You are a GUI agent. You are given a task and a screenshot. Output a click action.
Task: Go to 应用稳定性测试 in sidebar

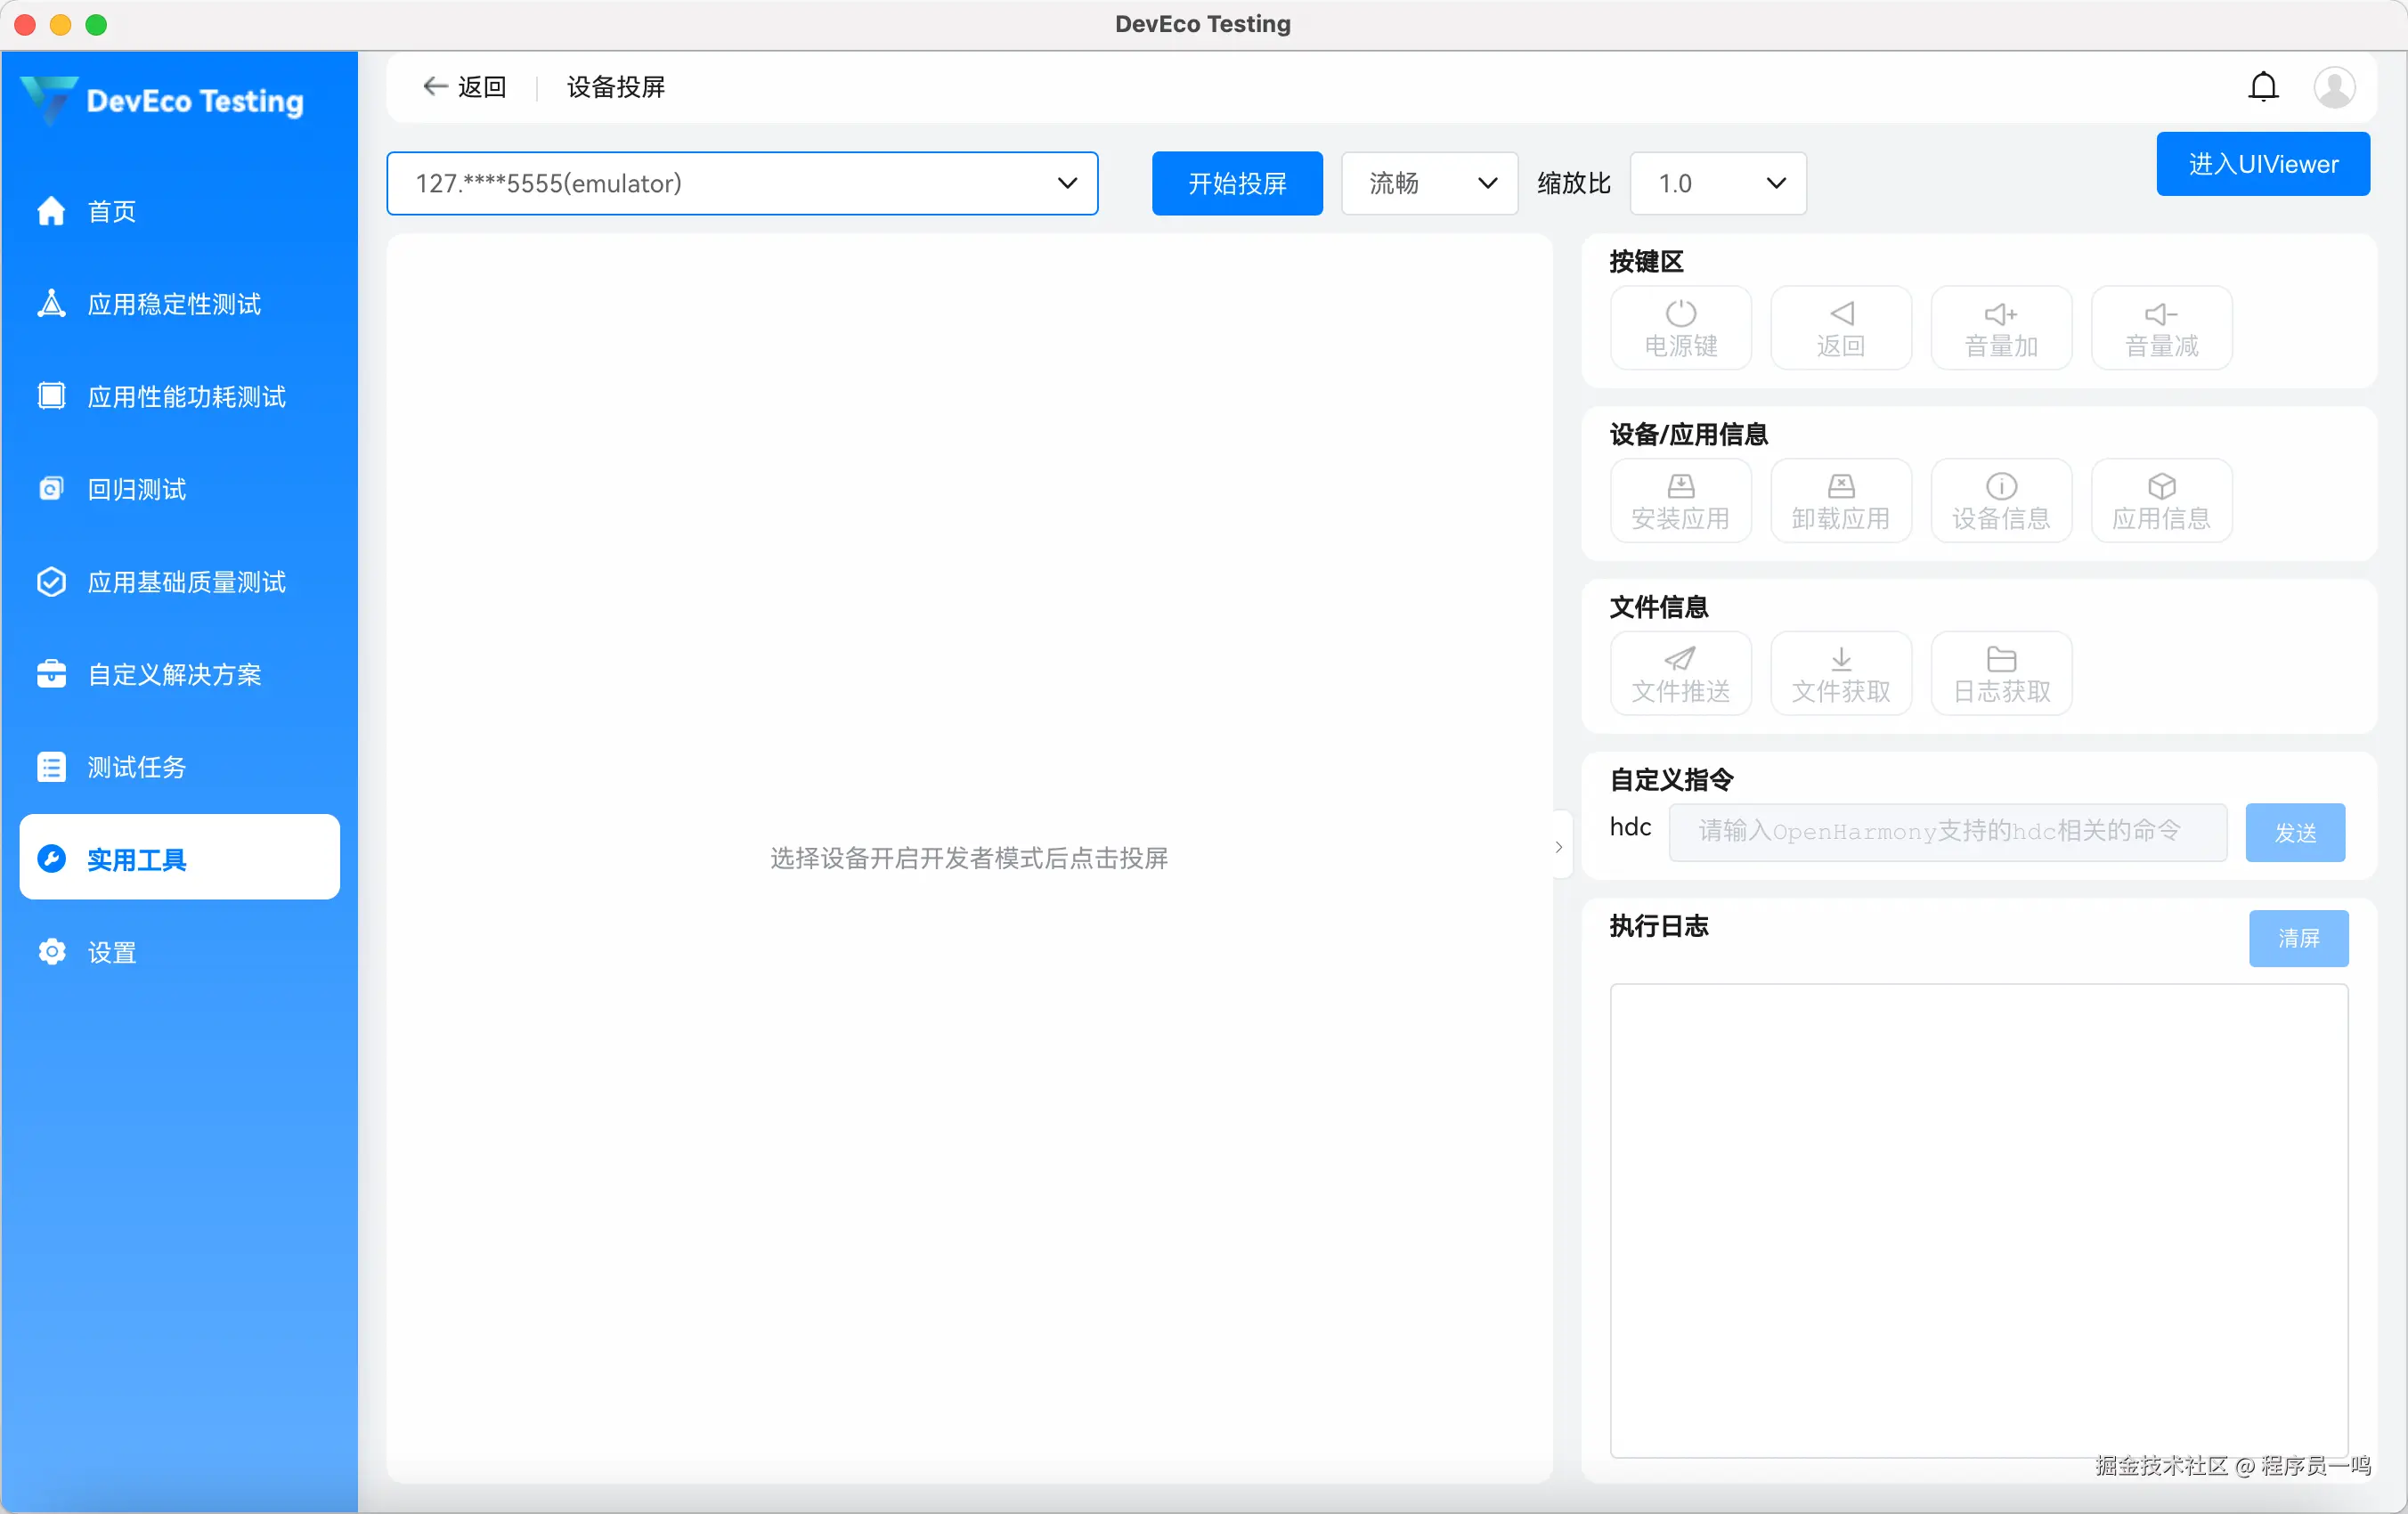[173, 304]
